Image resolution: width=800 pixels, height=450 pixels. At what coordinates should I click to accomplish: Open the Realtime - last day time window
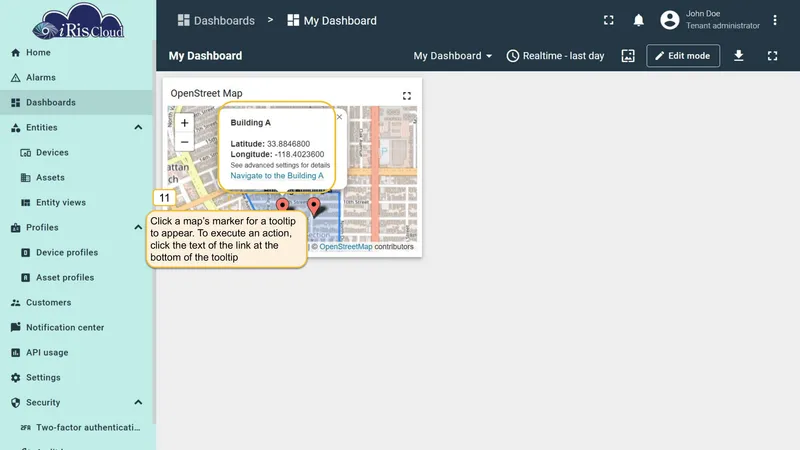point(556,56)
